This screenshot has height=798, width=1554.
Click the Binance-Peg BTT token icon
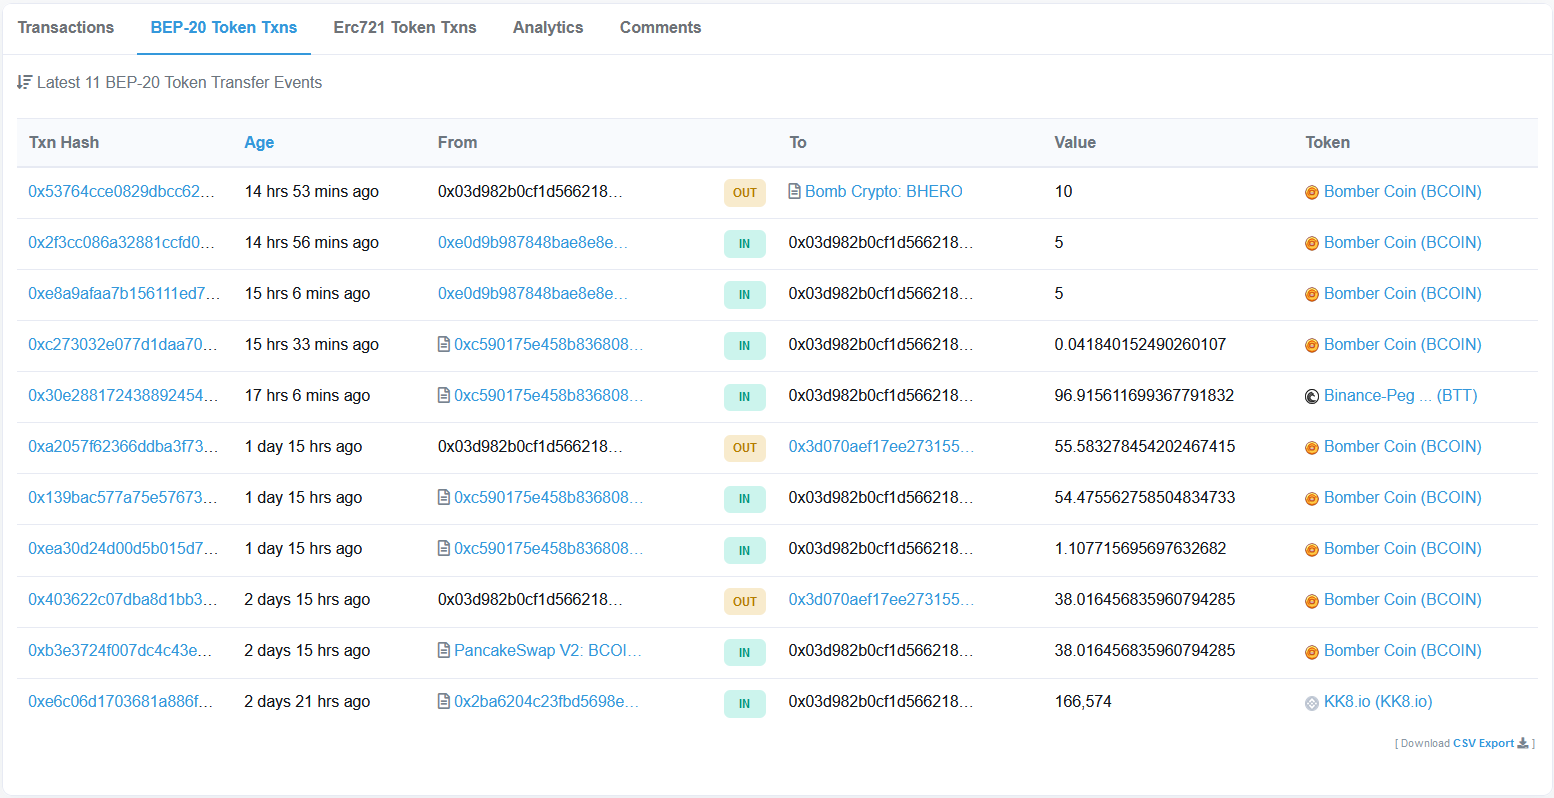pyautogui.click(x=1312, y=396)
